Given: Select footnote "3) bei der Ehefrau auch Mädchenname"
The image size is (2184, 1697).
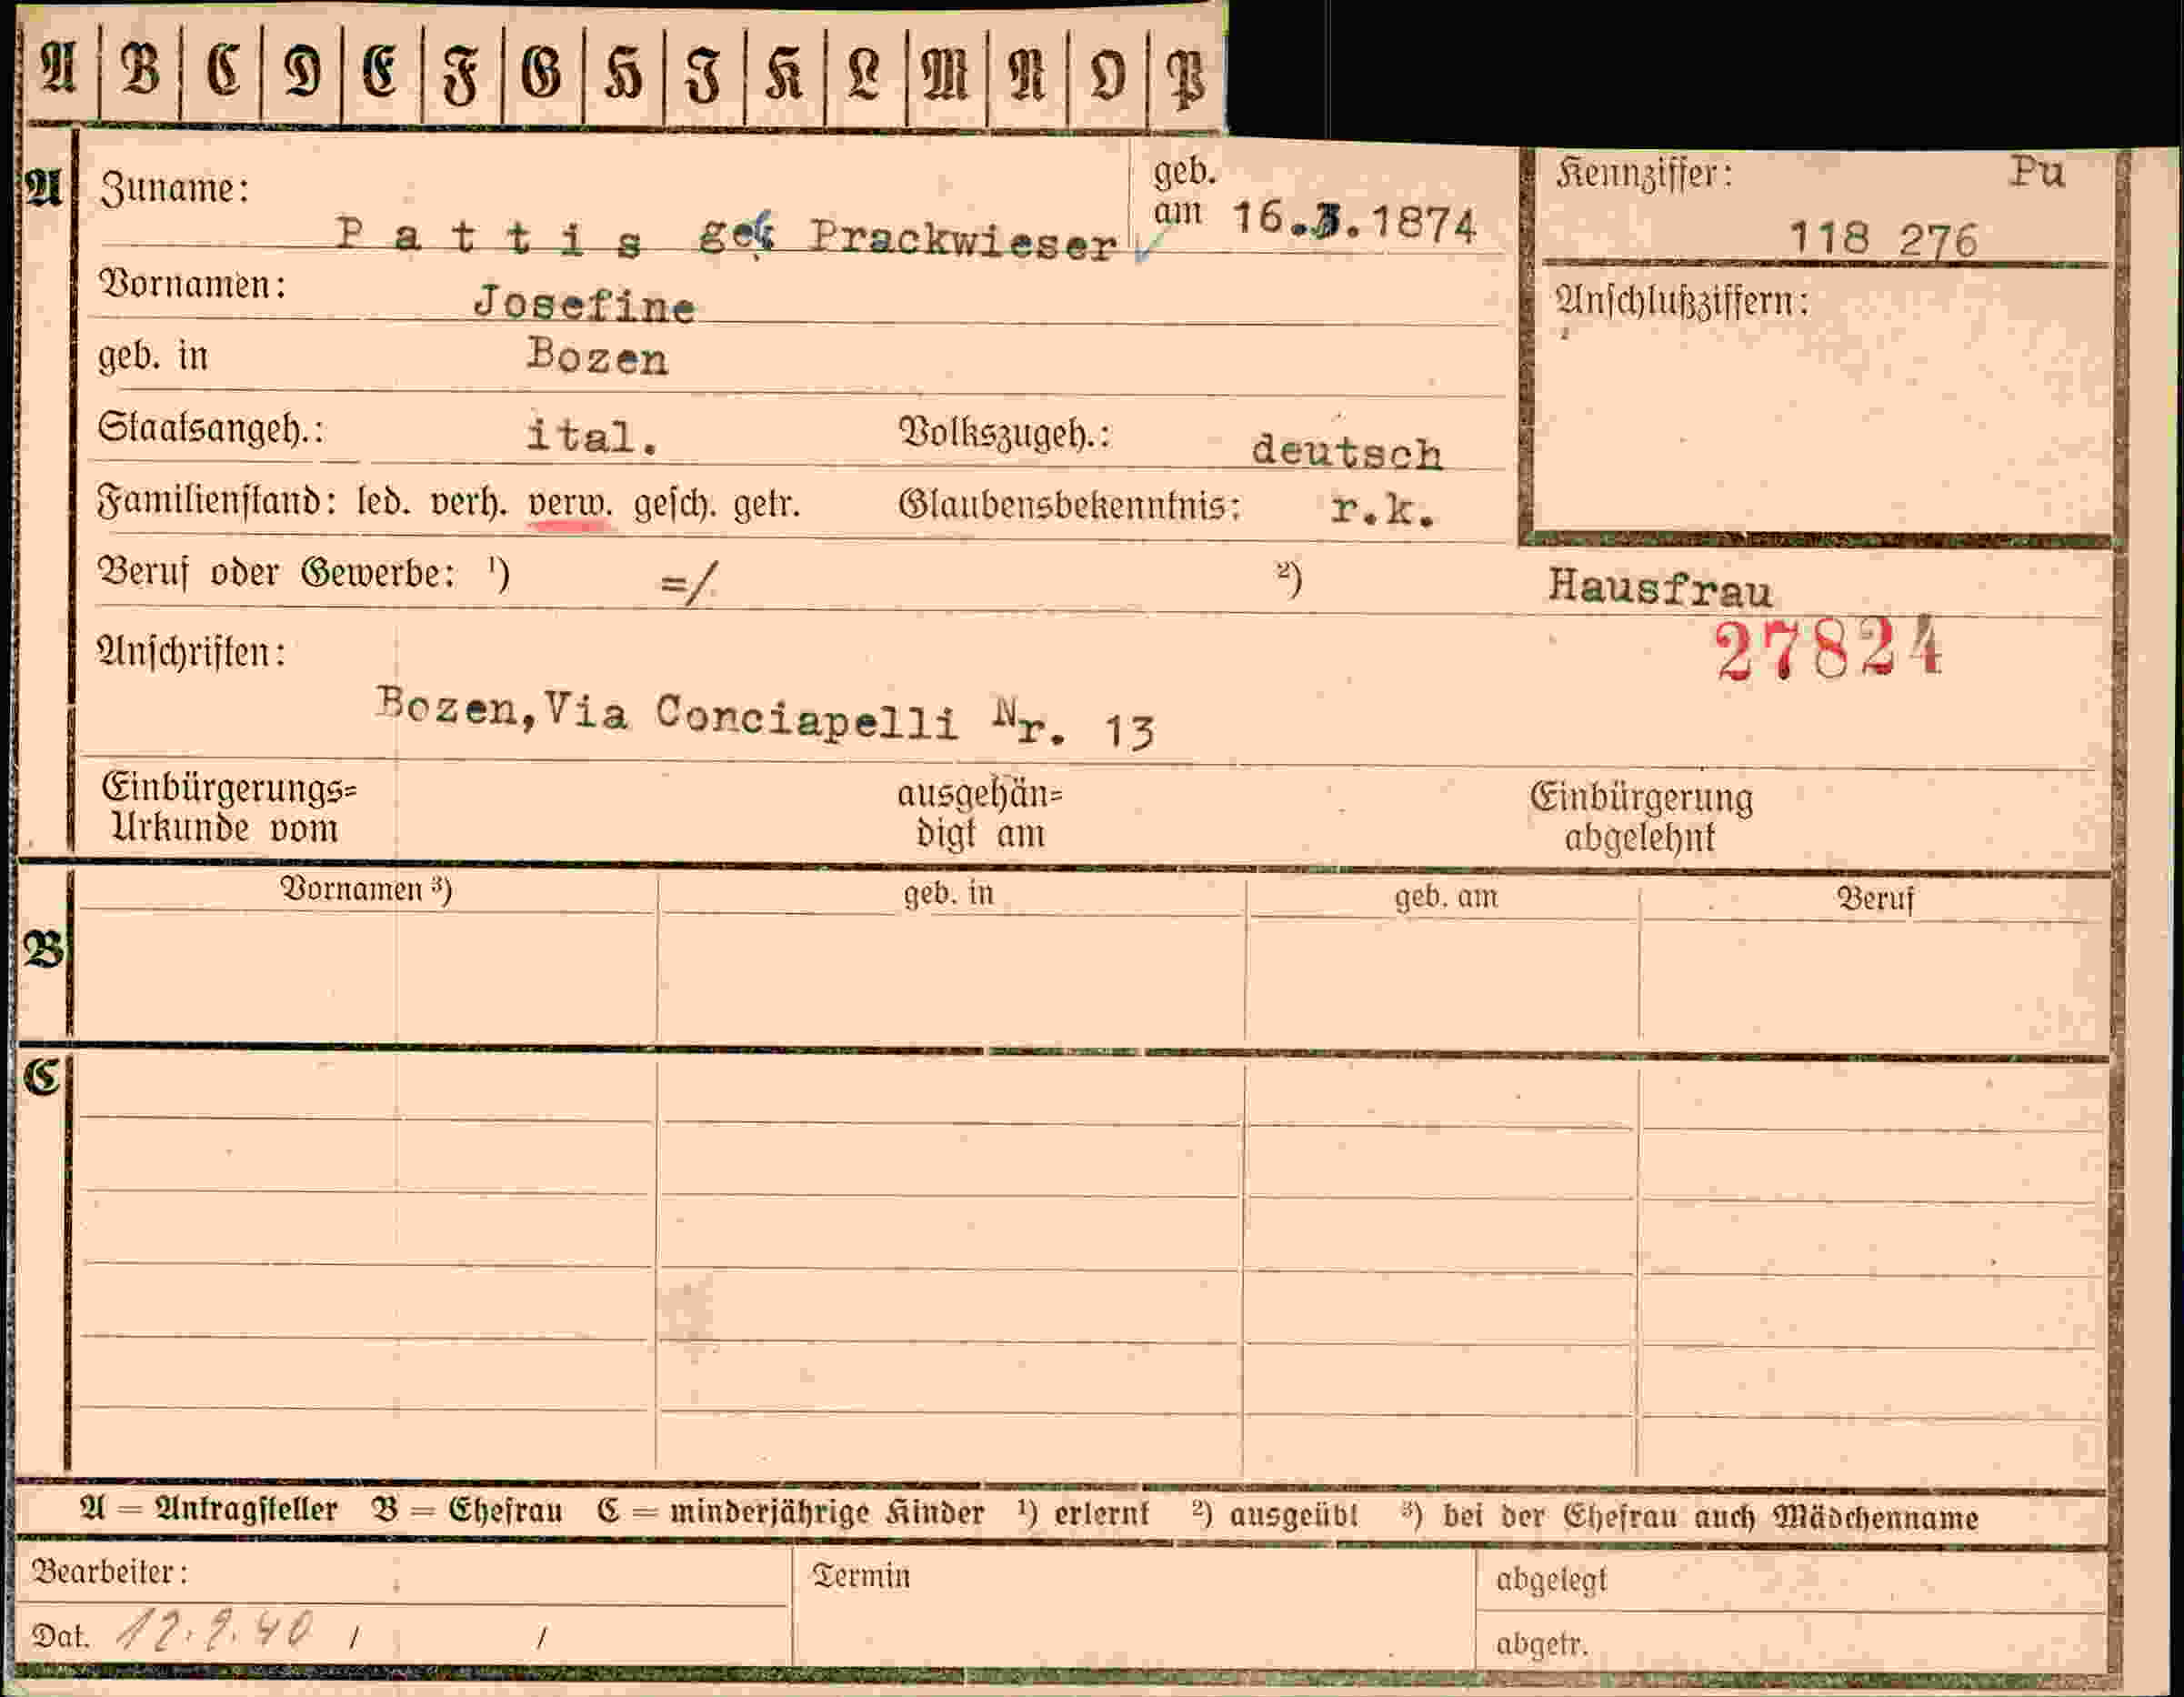Looking at the screenshot, I should (x=1689, y=1517).
